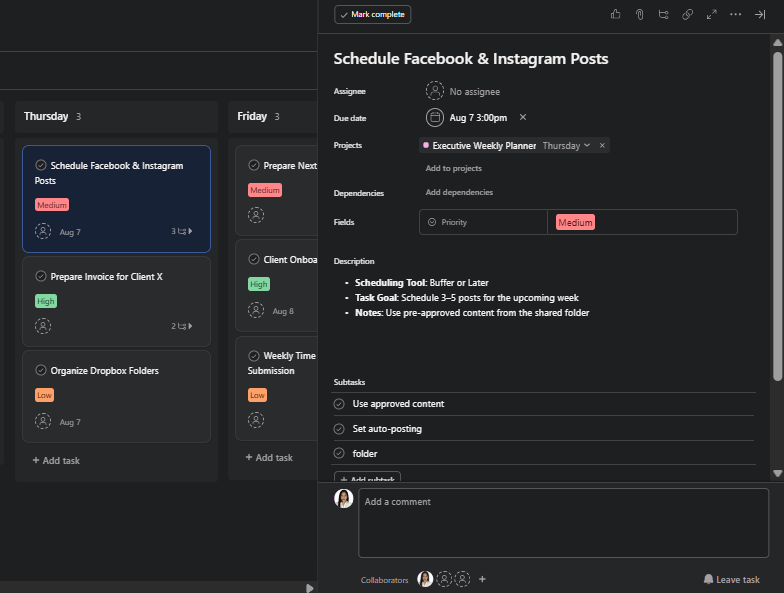Close the details pane with the arrow icon

[760, 15]
